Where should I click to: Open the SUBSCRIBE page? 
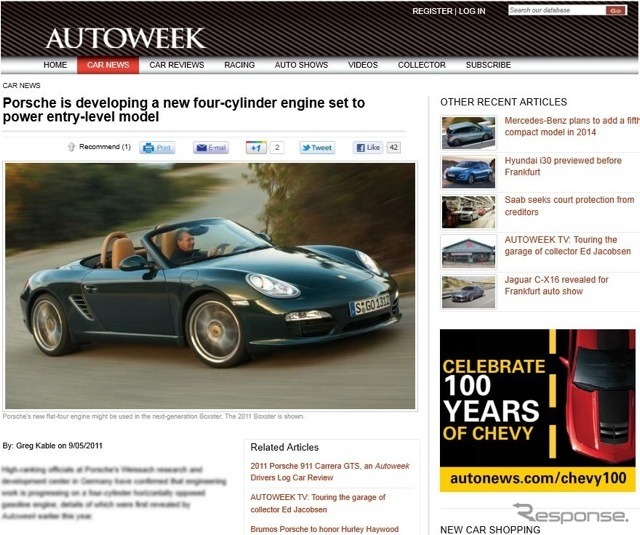(x=488, y=65)
